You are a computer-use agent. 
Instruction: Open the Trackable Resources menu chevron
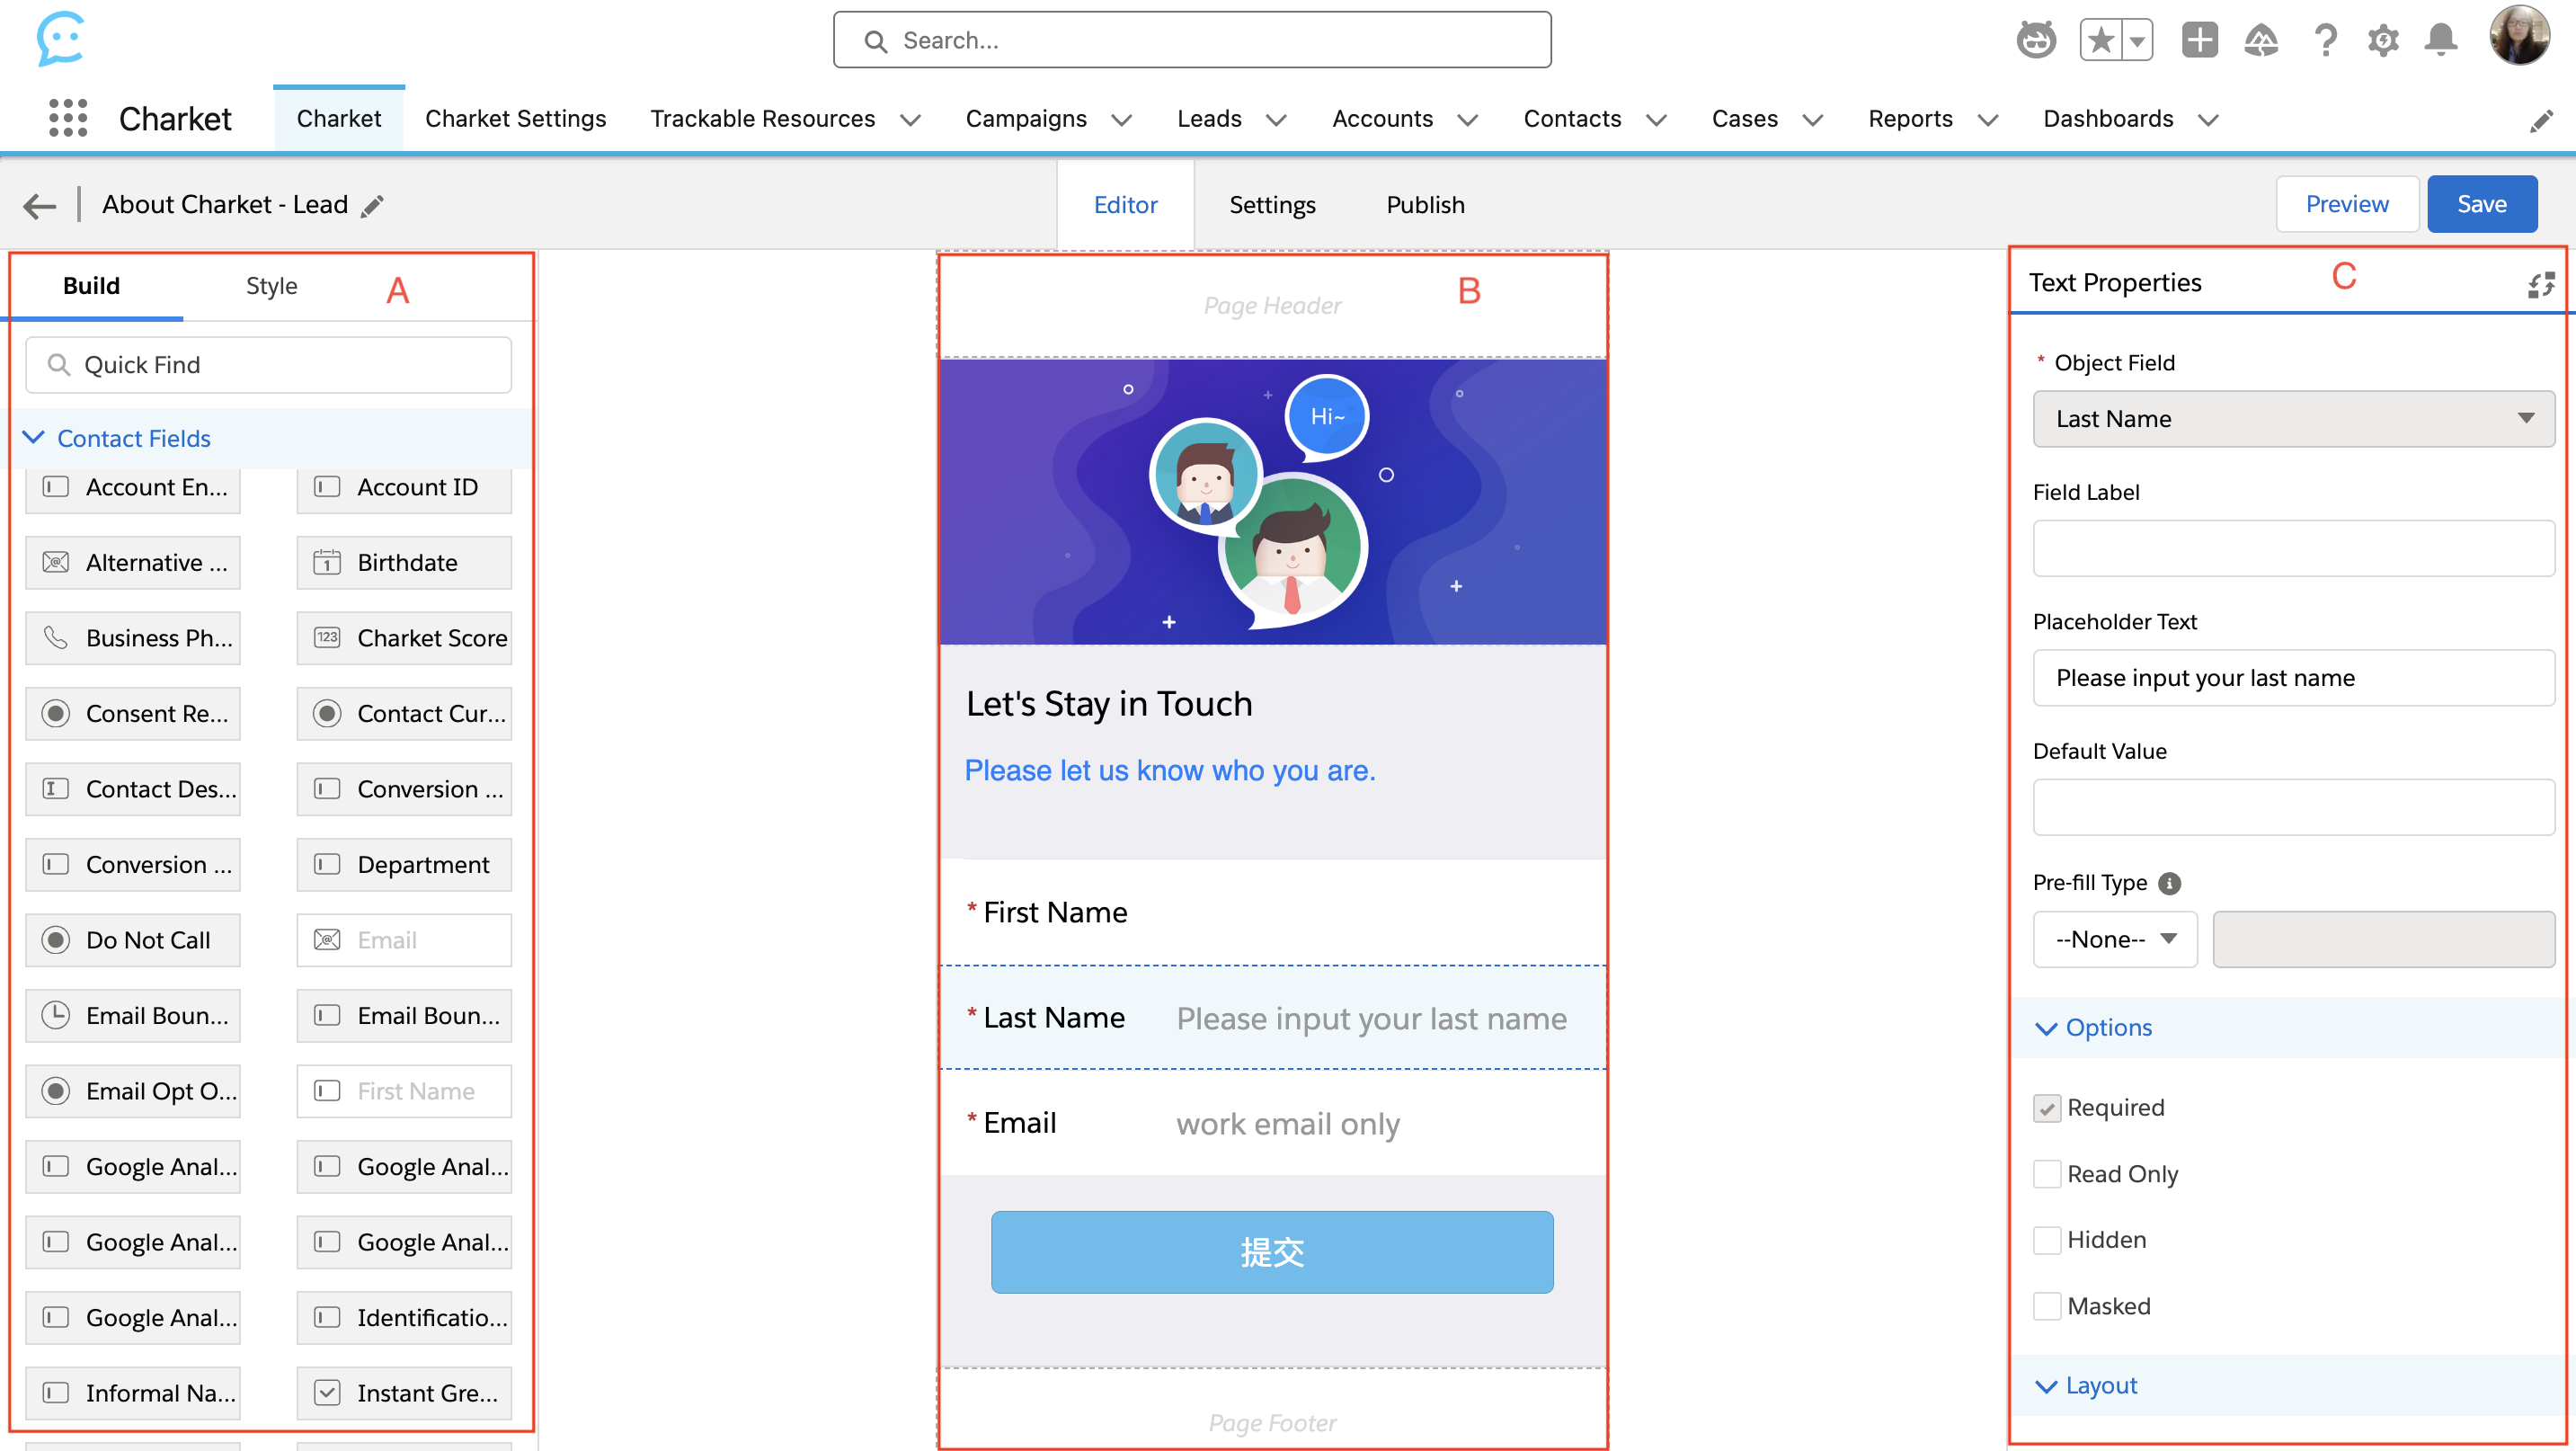click(x=909, y=120)
